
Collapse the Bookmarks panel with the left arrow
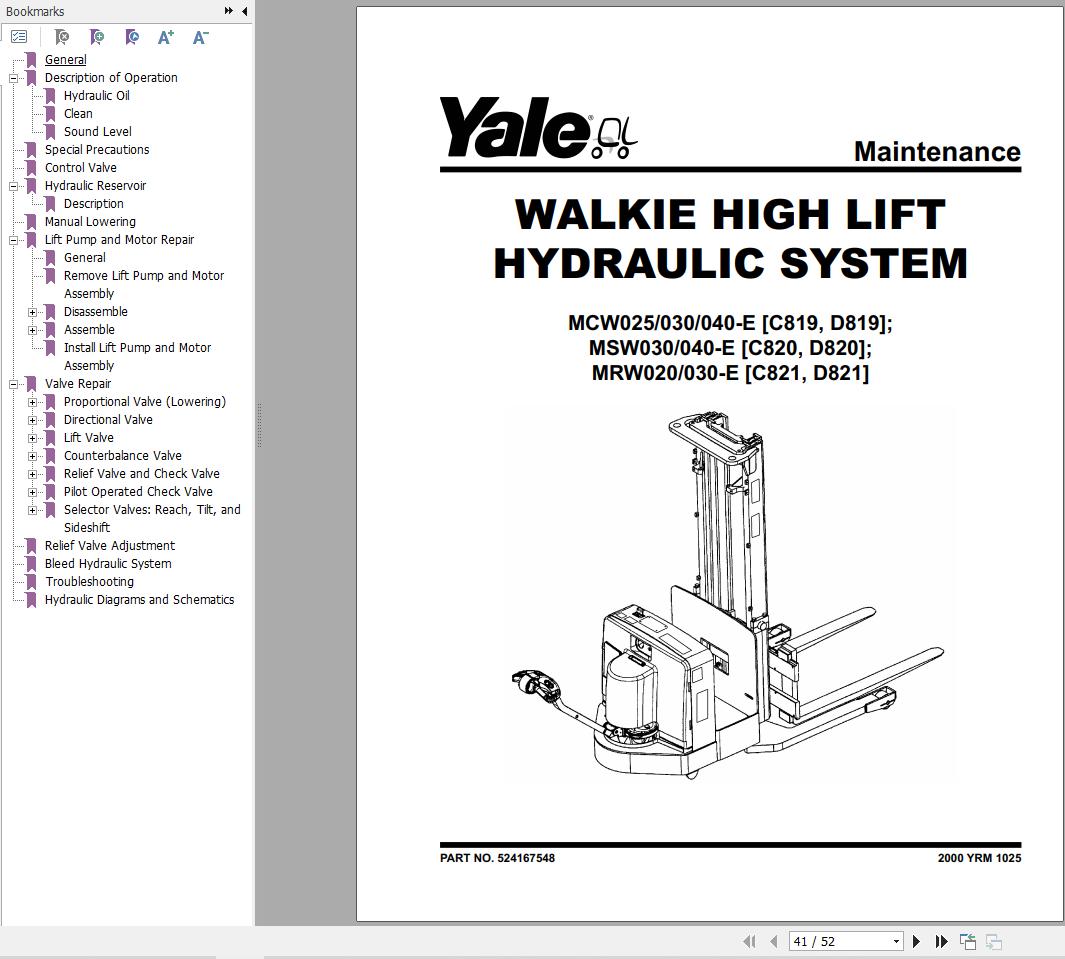click(245, 11)
